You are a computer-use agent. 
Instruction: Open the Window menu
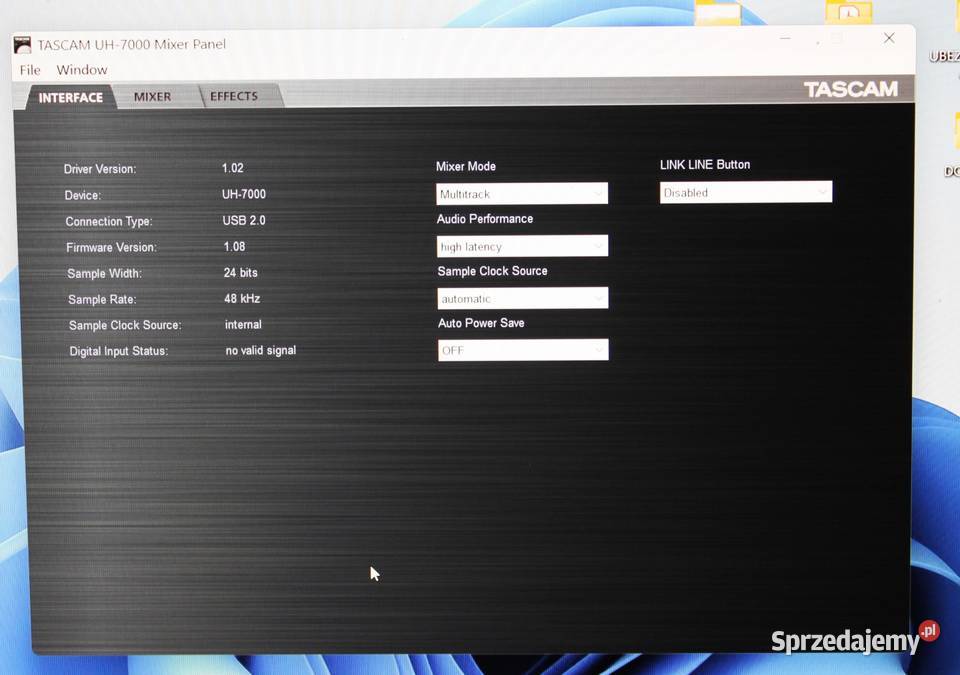coord(82,70)
